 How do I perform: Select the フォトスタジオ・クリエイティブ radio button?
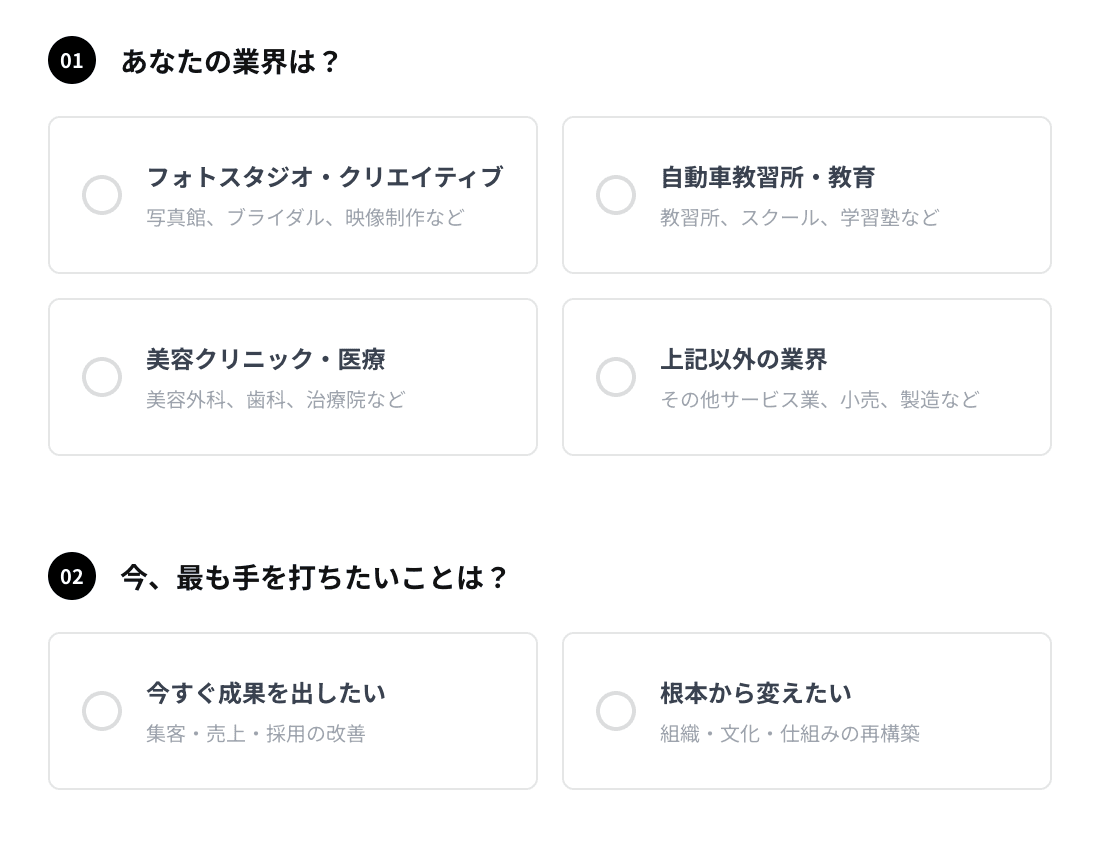pyautogui.click(x=102, y=195)
